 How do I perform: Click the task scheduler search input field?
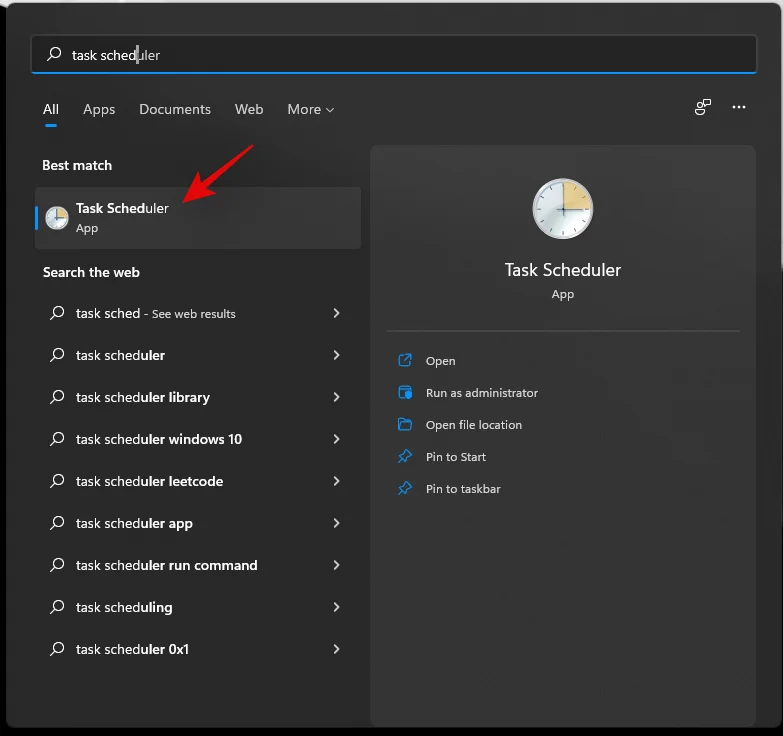(393, 54)
